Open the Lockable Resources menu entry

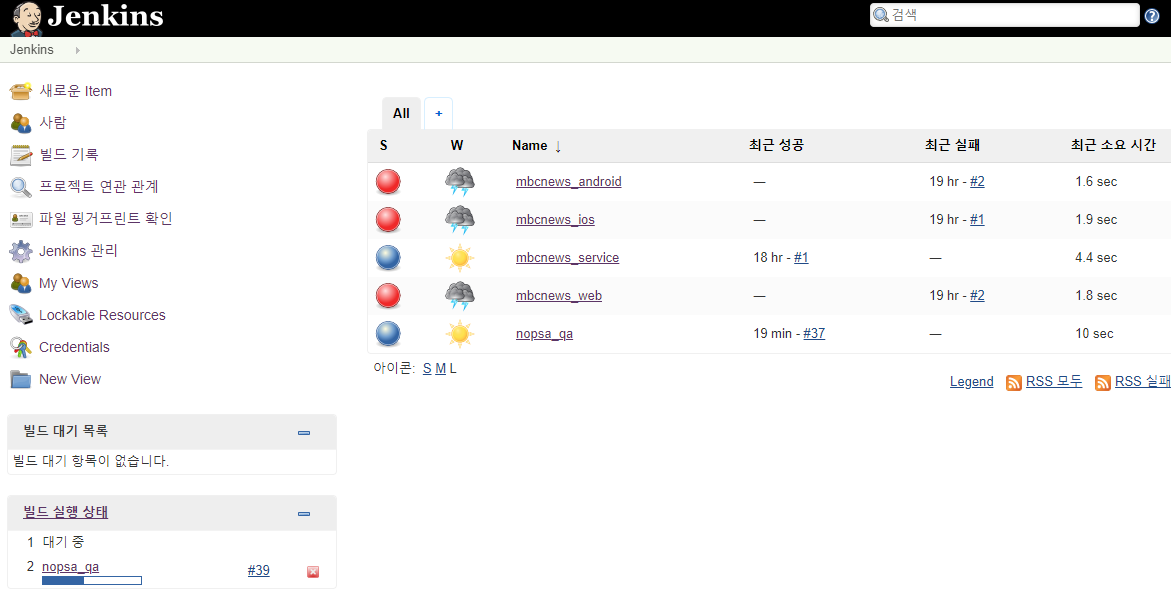[x=102, y=315]
